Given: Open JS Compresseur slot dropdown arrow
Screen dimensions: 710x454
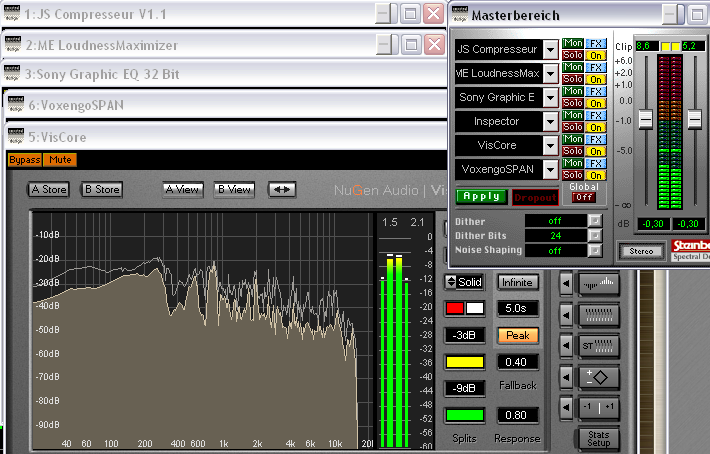Looking at the screenshot, I should coord(551,49).
